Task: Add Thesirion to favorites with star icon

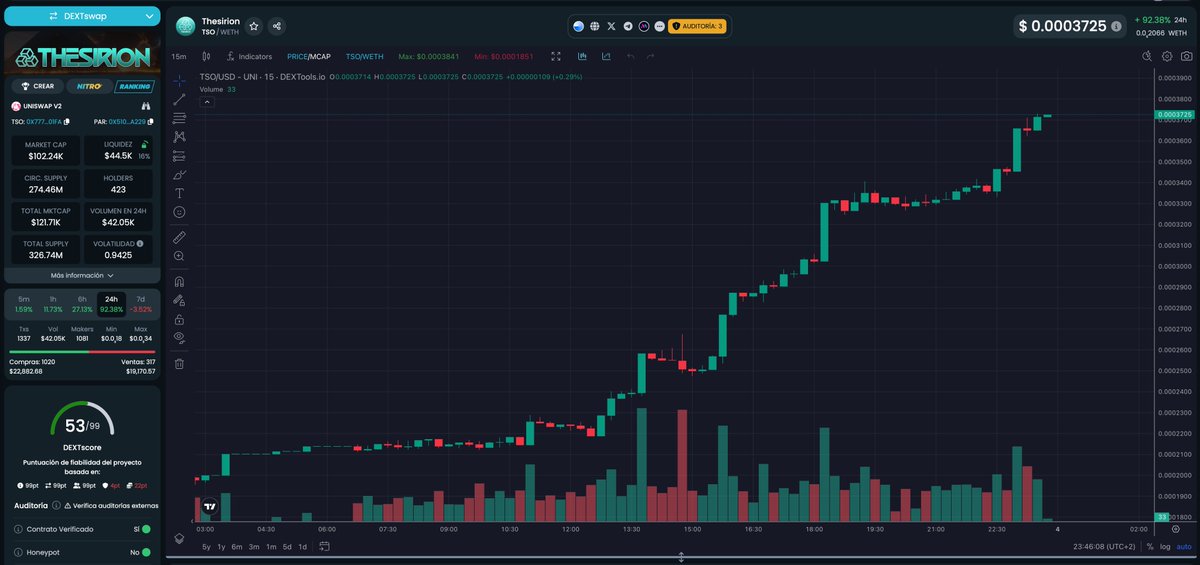Action: [254, 27]
